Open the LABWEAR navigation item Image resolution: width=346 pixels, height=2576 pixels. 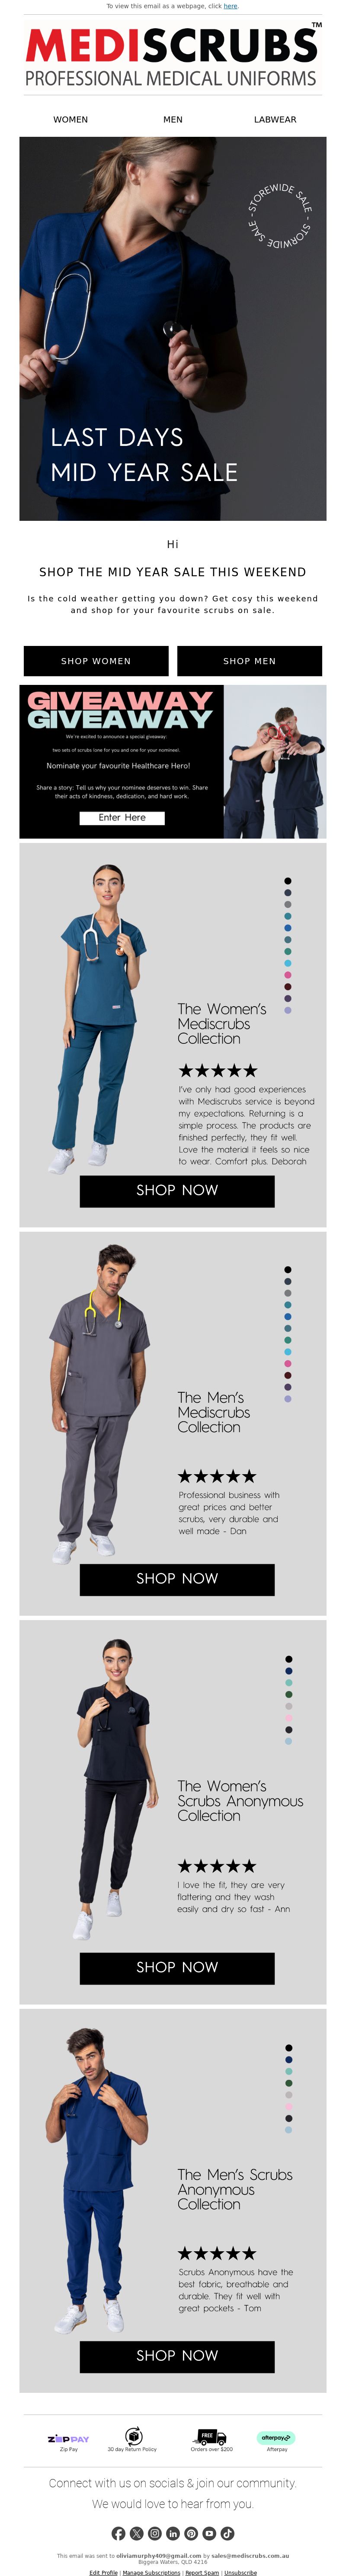pyautogui.click(x=275, y=119)
